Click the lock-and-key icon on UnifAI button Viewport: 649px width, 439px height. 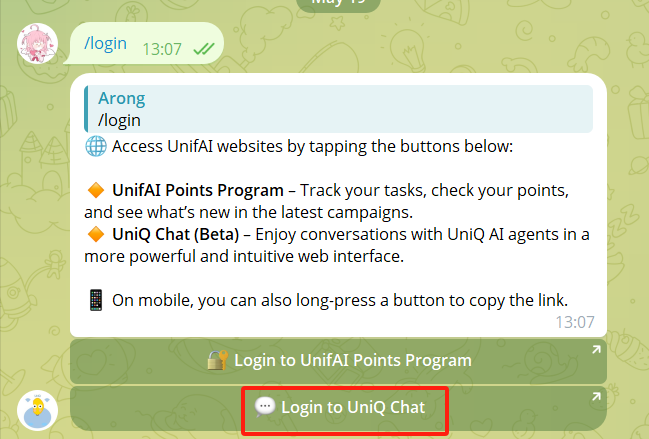coord(218,360)
